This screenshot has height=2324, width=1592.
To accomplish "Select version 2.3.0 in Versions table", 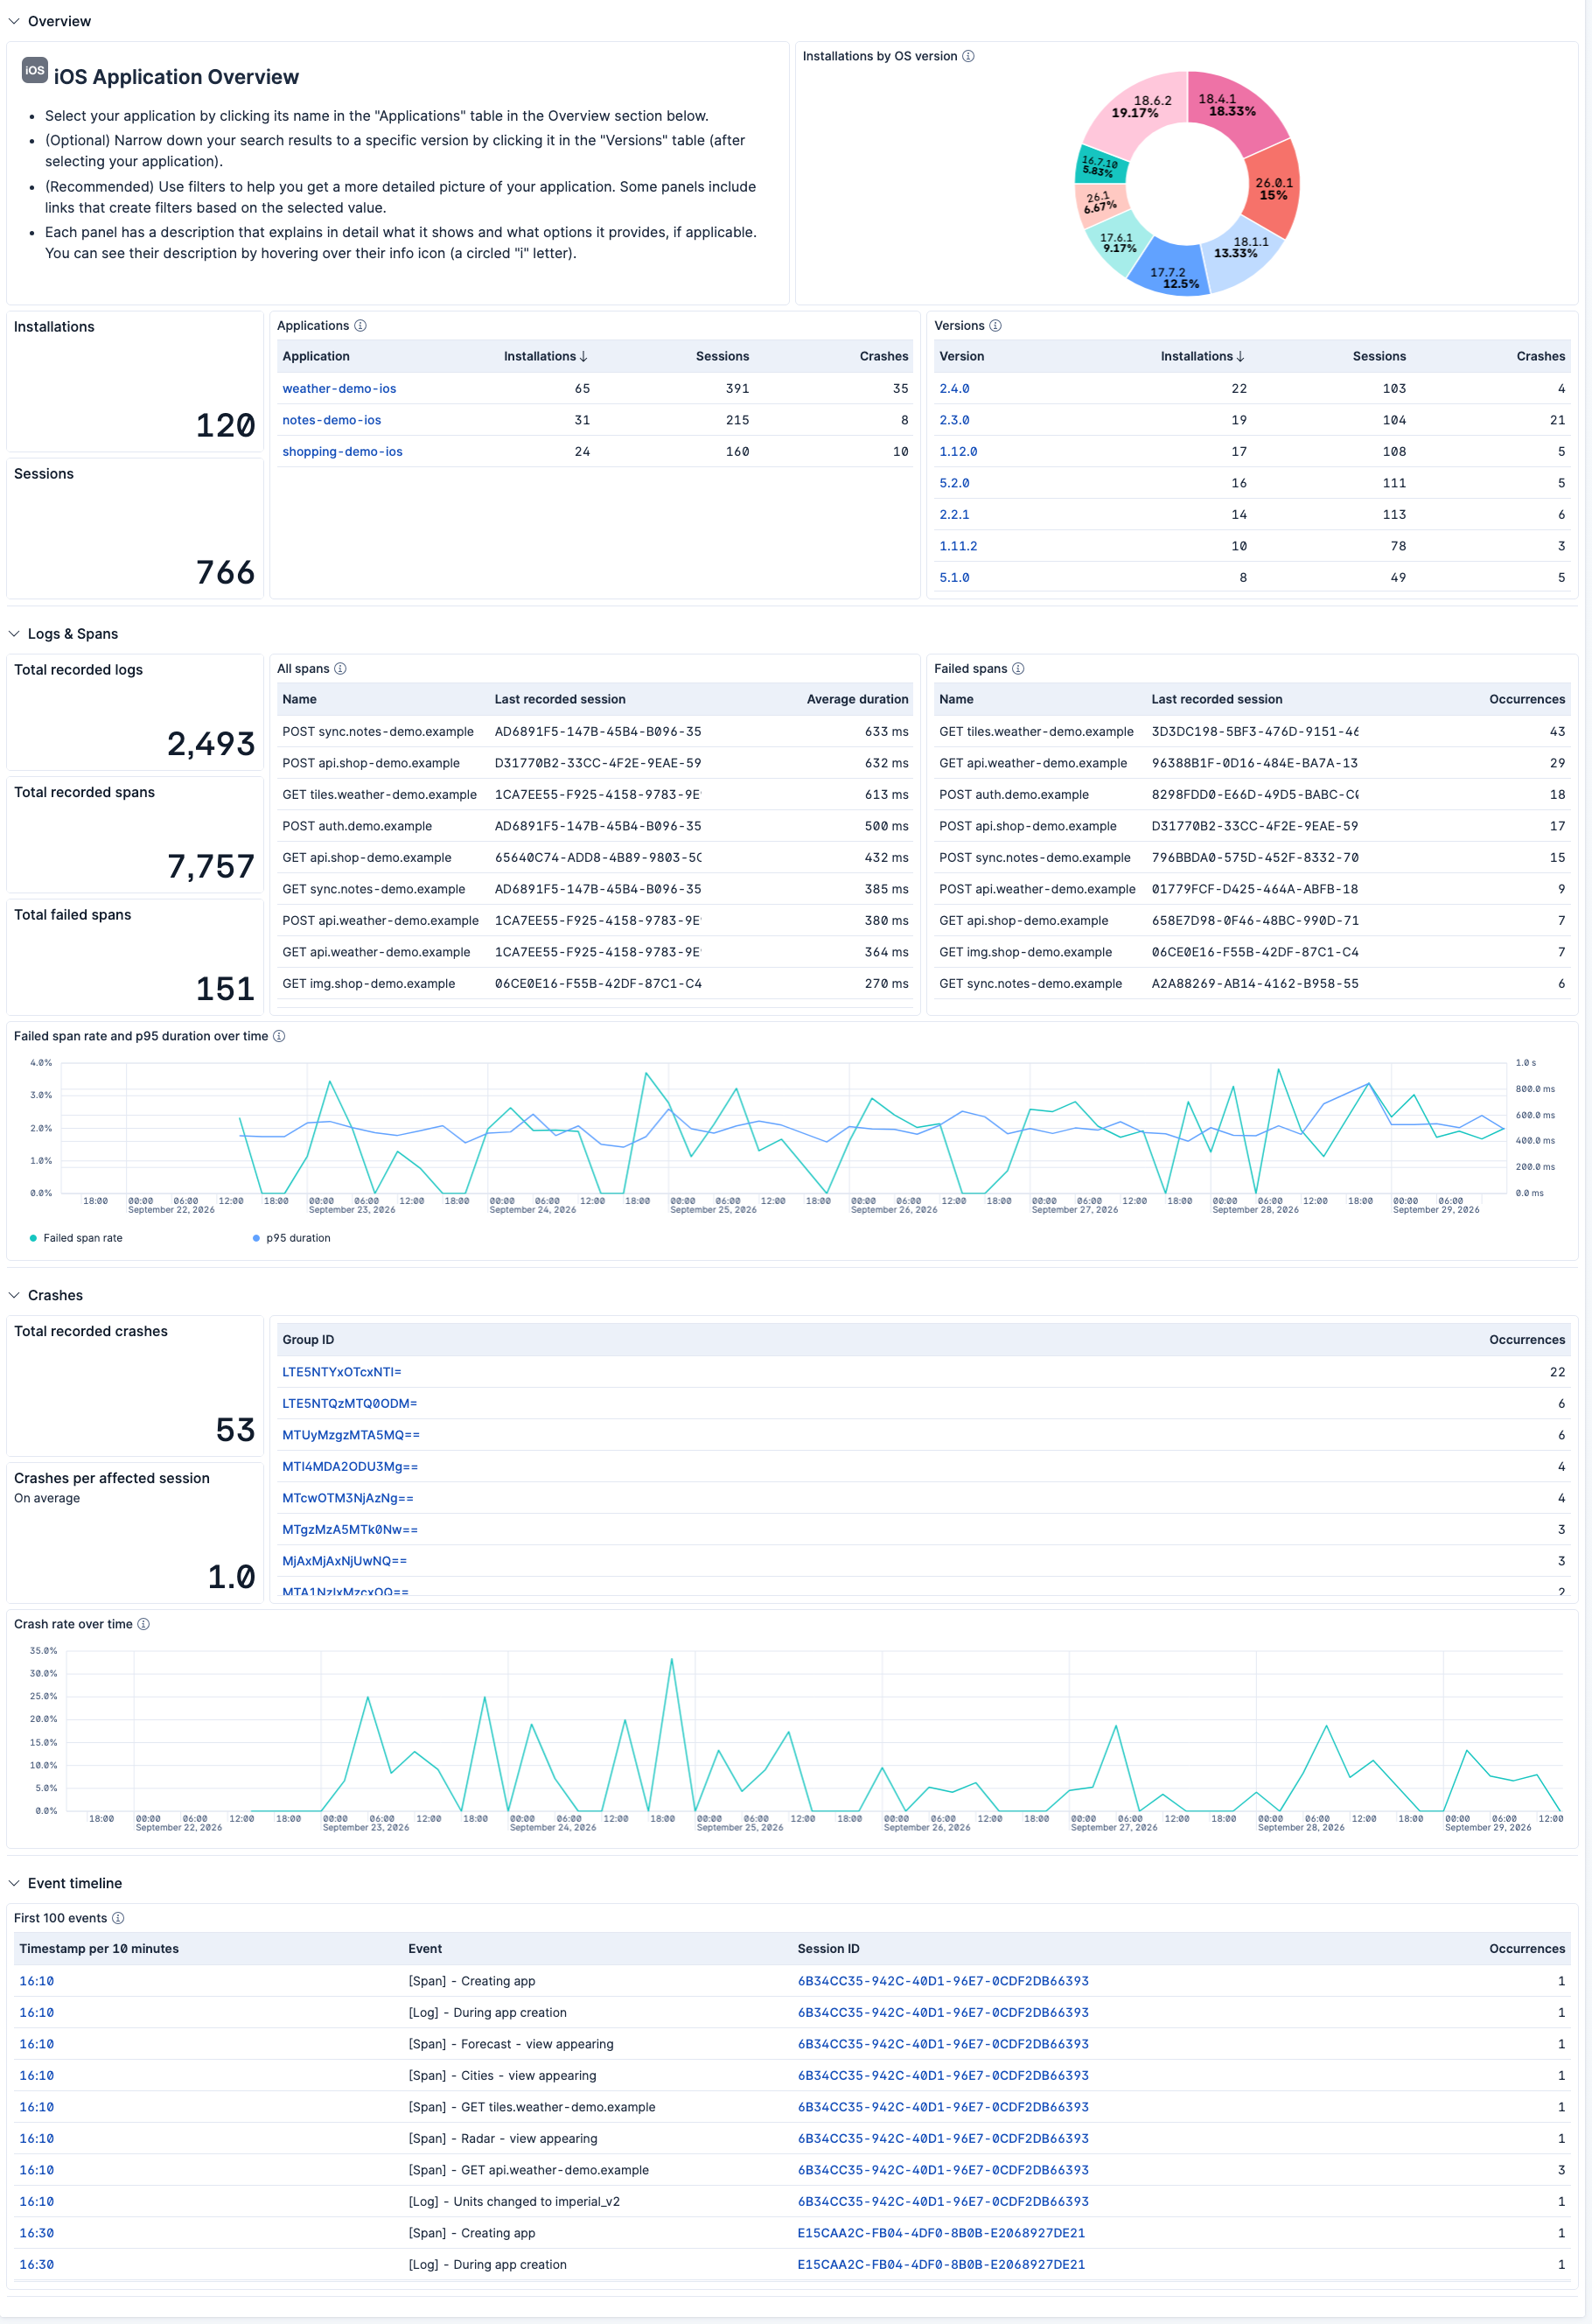I will (x=954, y=420).
